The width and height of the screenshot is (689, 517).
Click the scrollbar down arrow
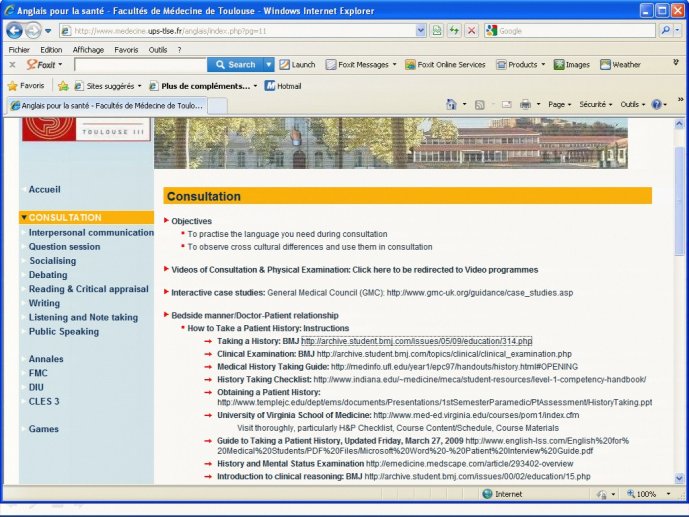point(679,478)
